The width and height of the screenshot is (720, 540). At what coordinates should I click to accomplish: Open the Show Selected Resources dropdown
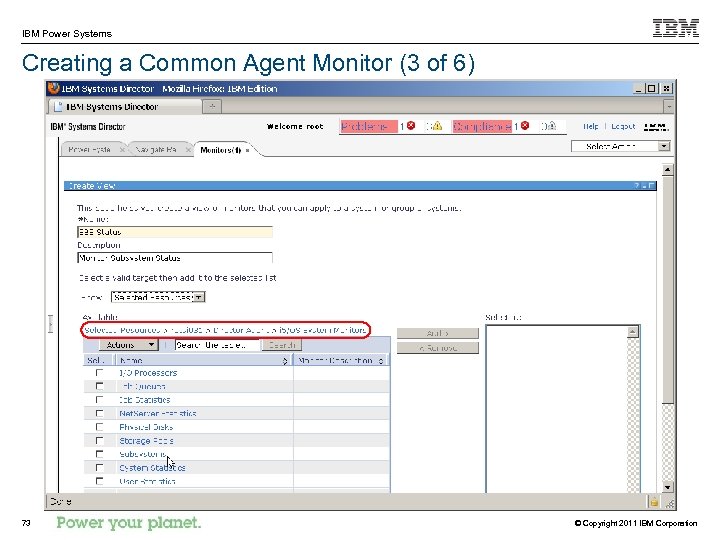click(158, 297)
